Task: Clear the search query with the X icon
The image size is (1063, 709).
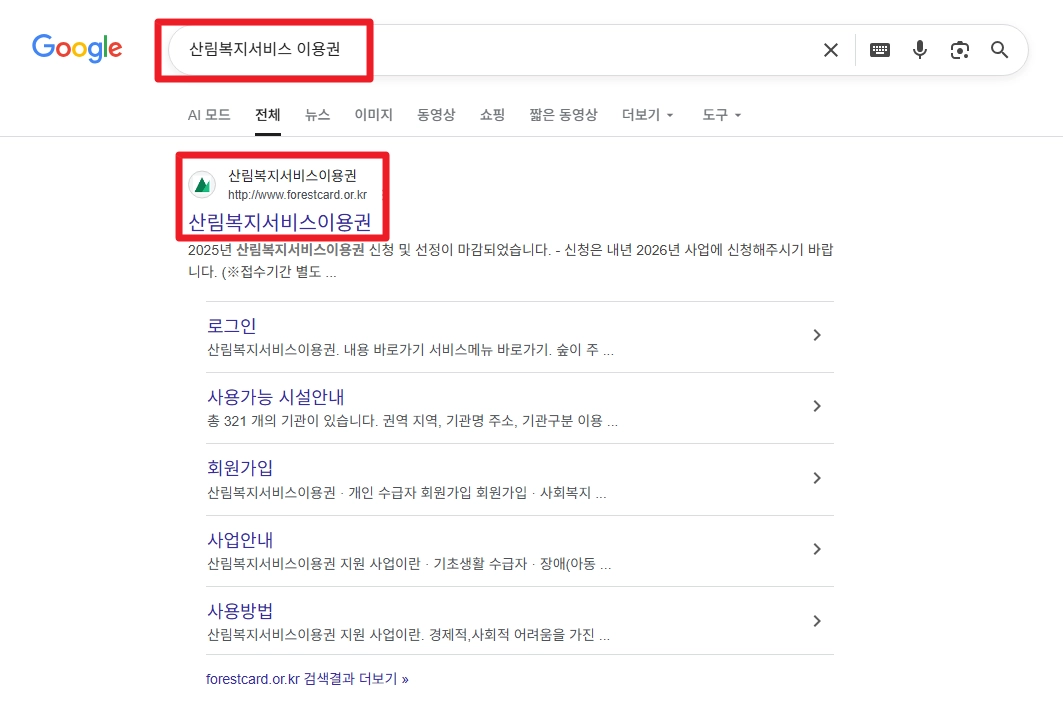Action: (x=830, y=49)
